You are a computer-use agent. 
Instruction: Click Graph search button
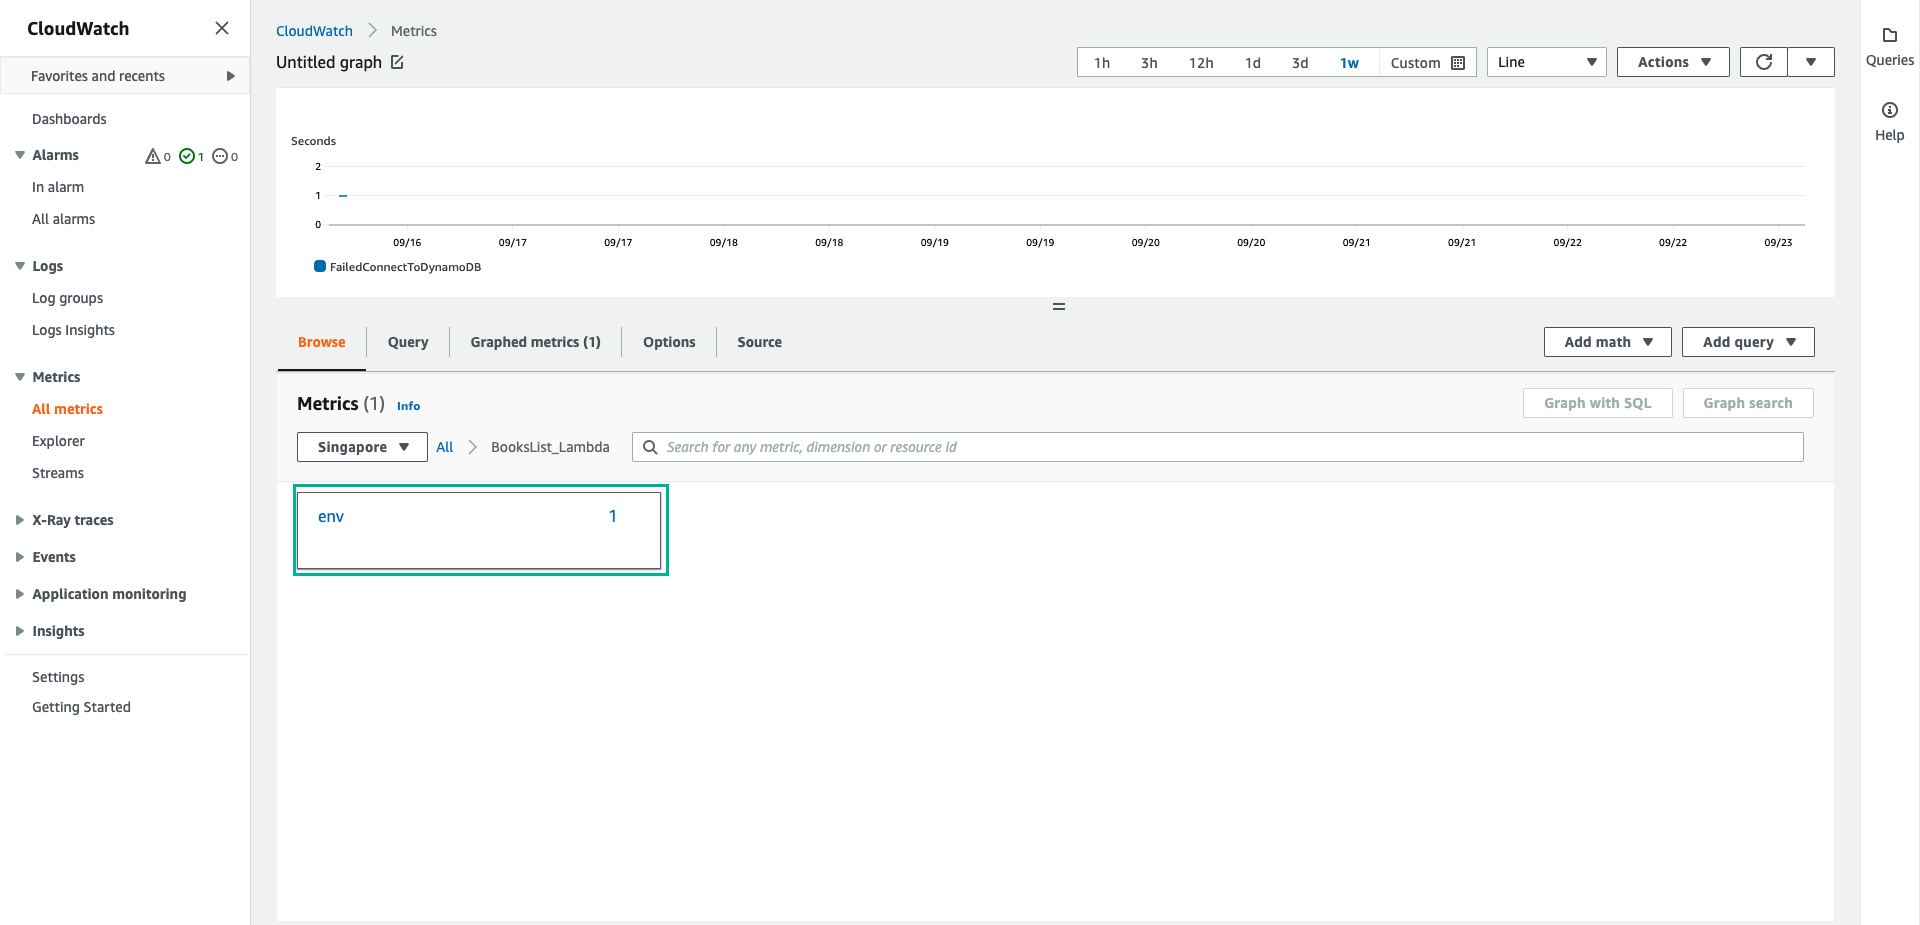coord(1747,403)
